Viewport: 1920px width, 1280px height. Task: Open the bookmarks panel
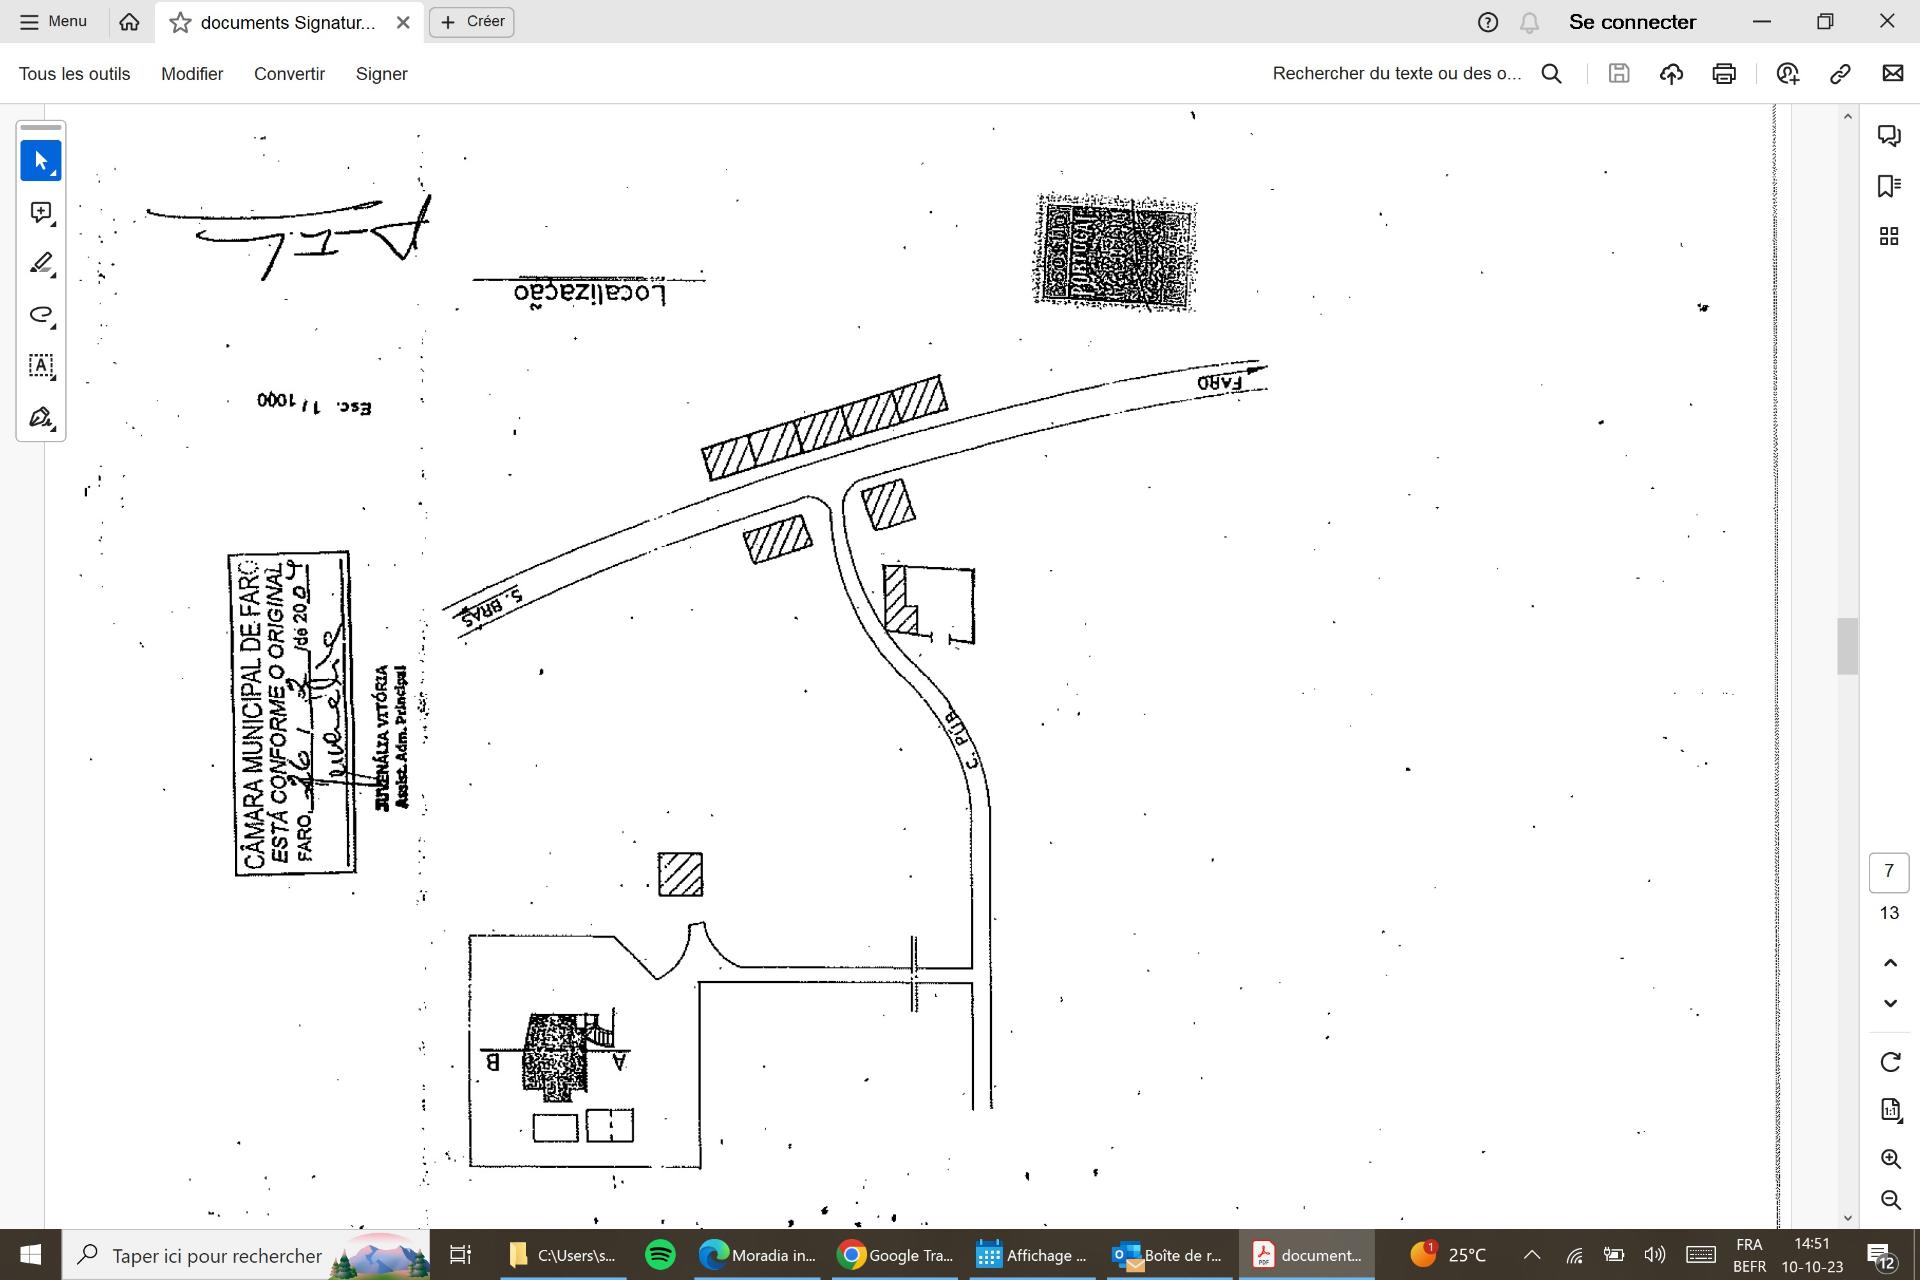pyautogui.click(x=1888, y=186)
